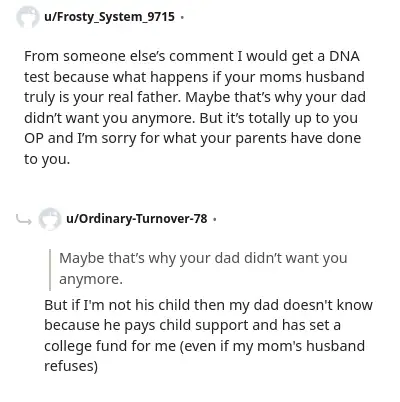Viewport: 400px width, 402px height.
Task: Click 'But if I'm not his child' line
Action: tap(208, 305)
